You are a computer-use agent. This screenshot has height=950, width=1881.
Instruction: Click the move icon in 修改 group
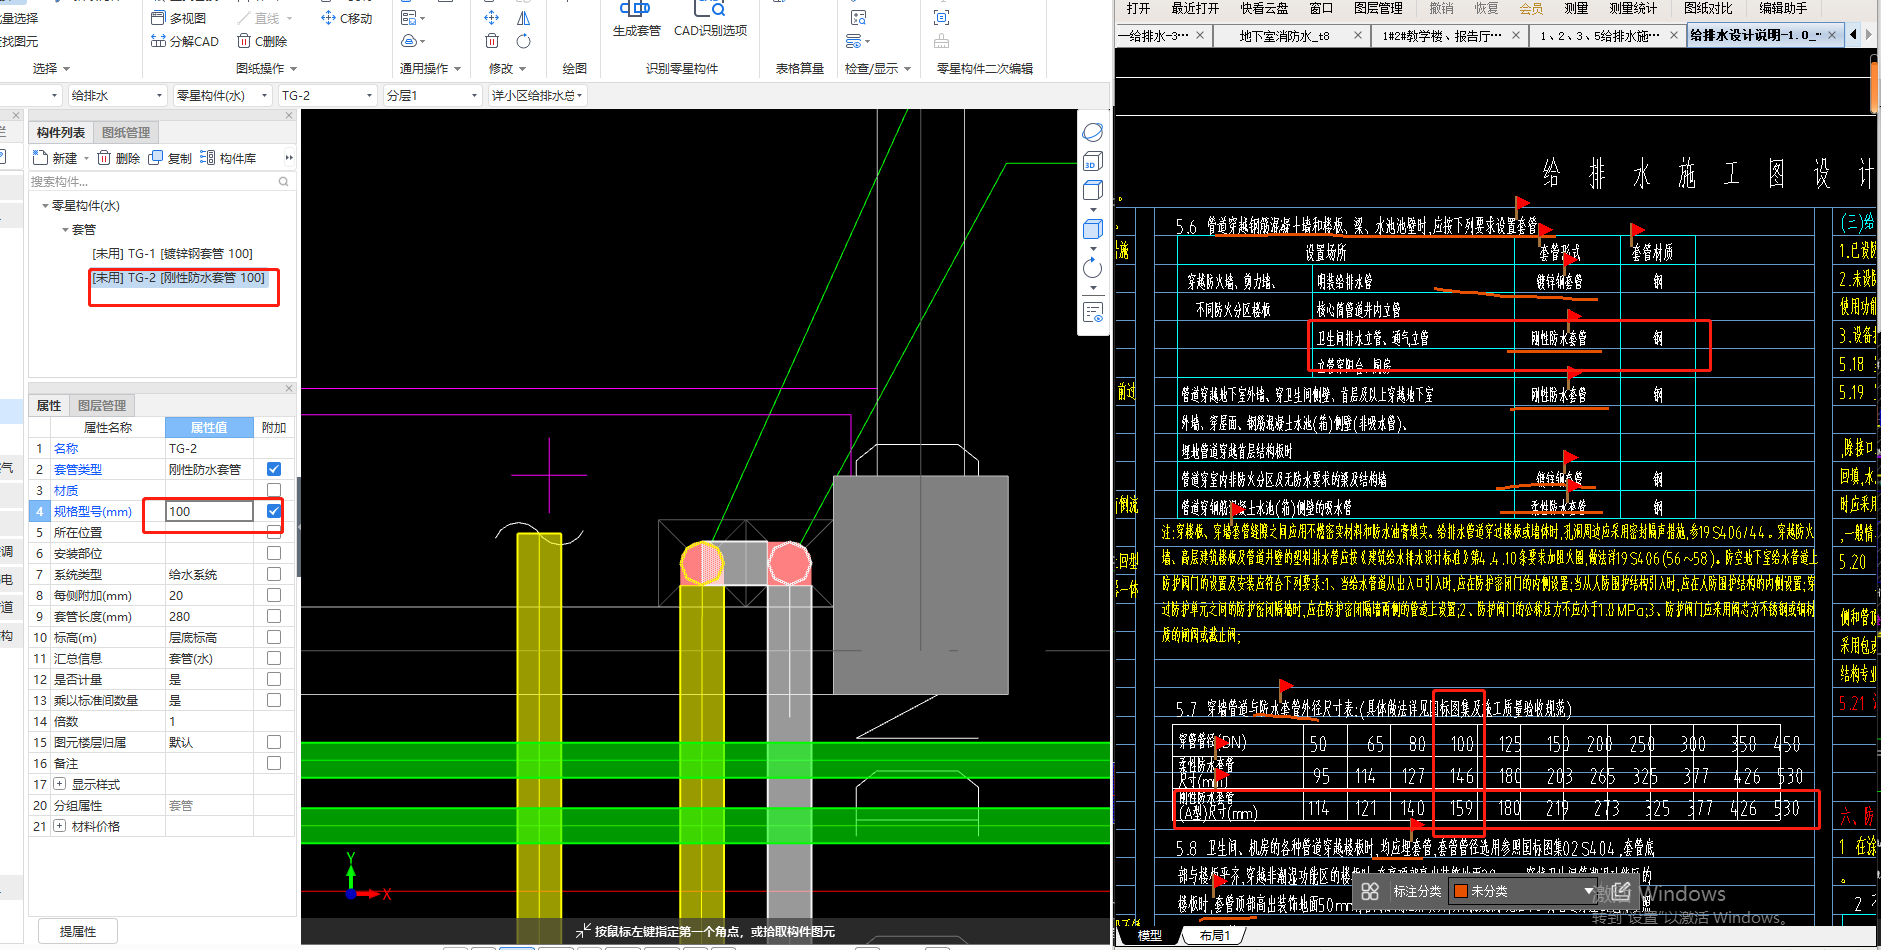[x=491, y=18]
